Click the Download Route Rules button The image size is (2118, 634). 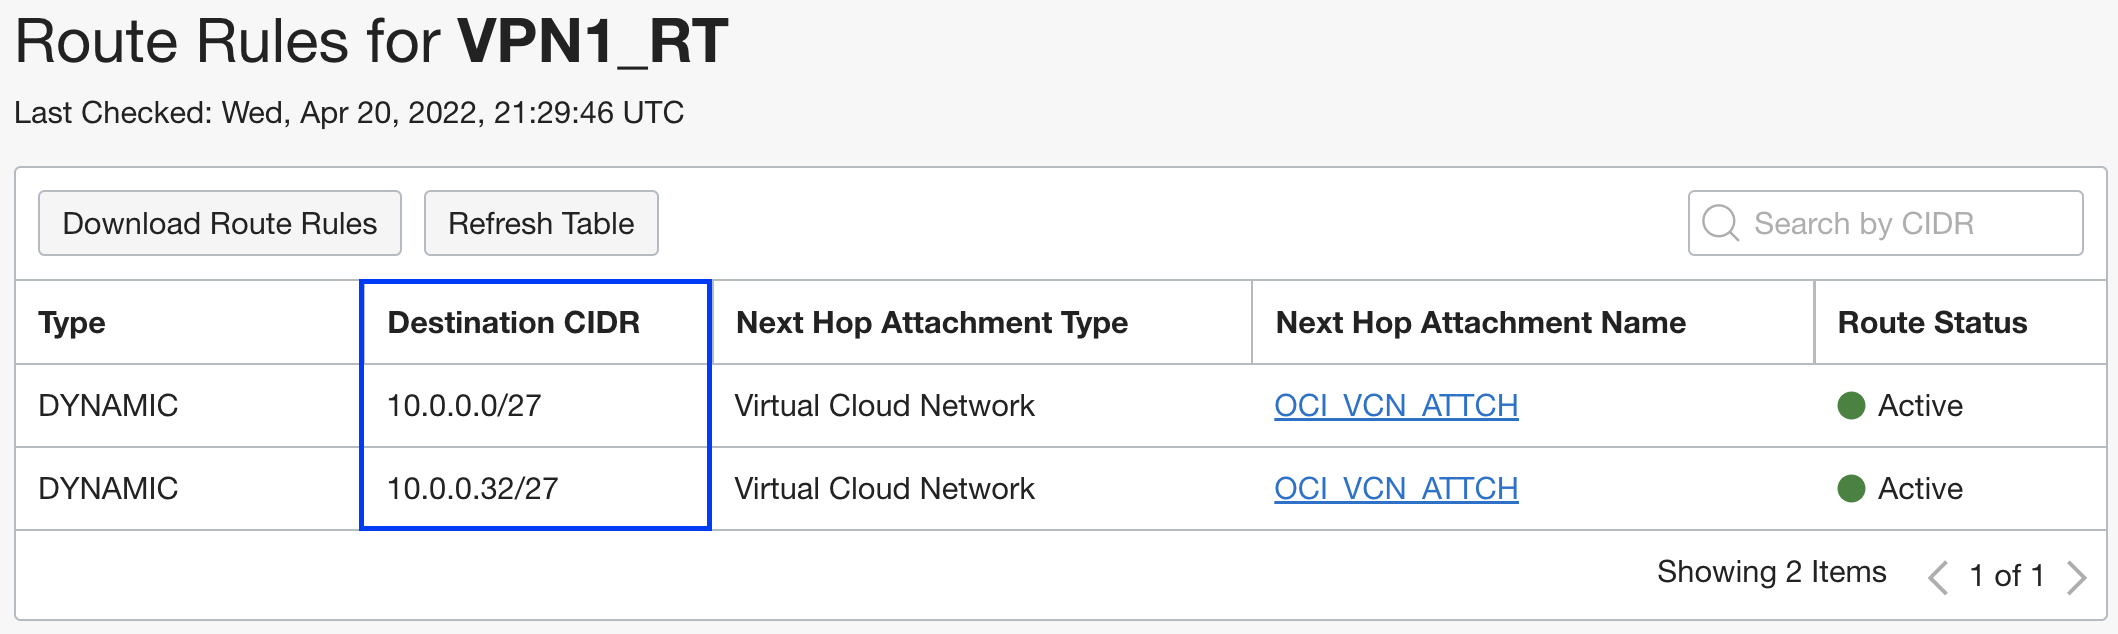220,223
